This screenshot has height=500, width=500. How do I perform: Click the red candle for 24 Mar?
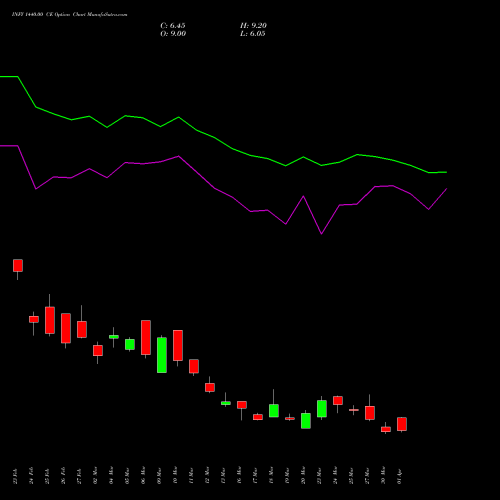[338, 400]
